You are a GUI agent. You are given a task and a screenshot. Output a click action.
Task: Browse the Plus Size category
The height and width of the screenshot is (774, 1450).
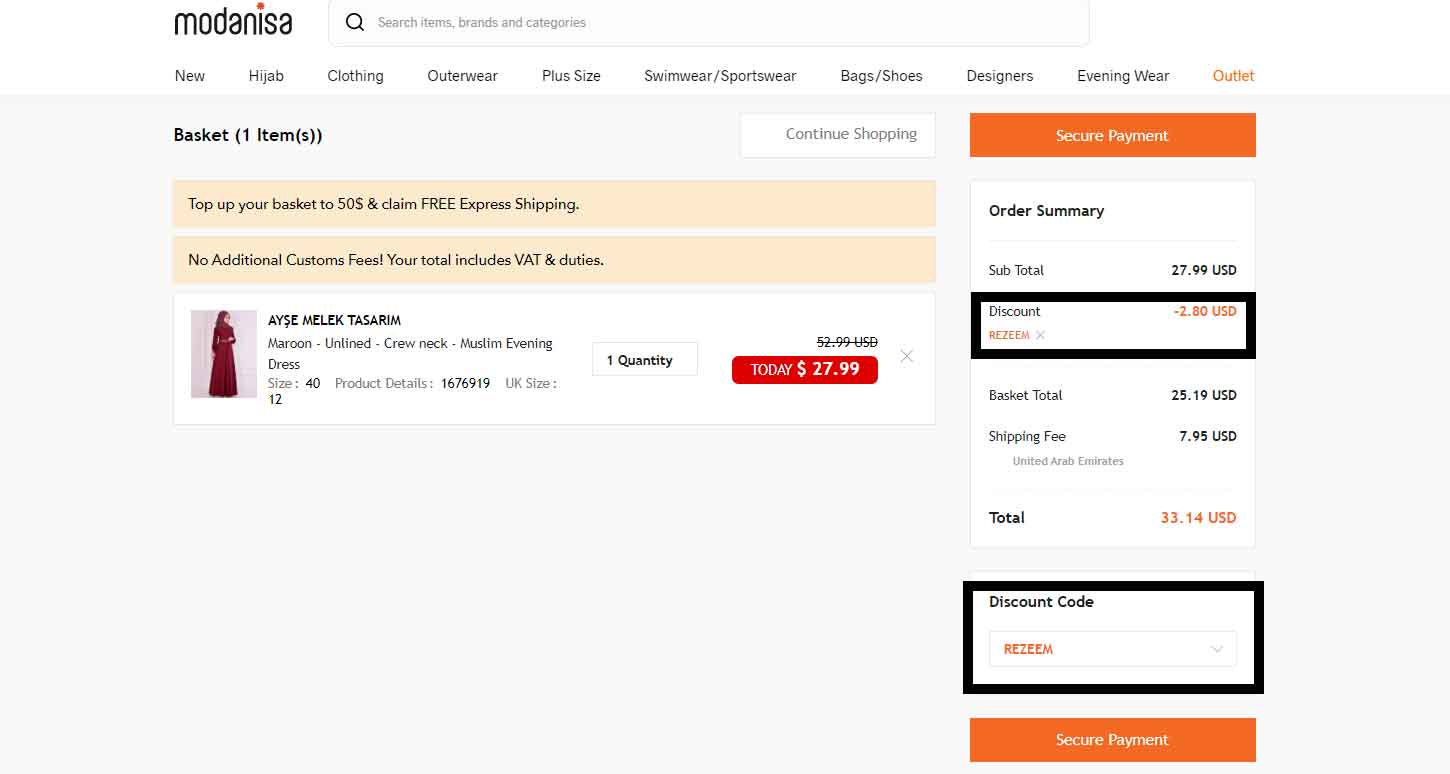coord(570,75)
